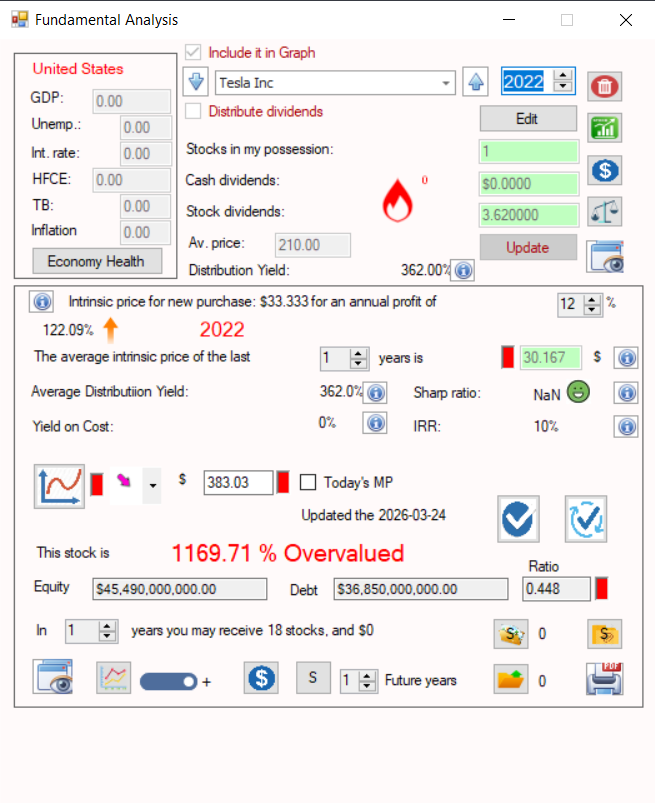Image resolution: width=655 pixels, height=803 pixels.
Task: Click the 'United States' heading
Action: point(78,69)
